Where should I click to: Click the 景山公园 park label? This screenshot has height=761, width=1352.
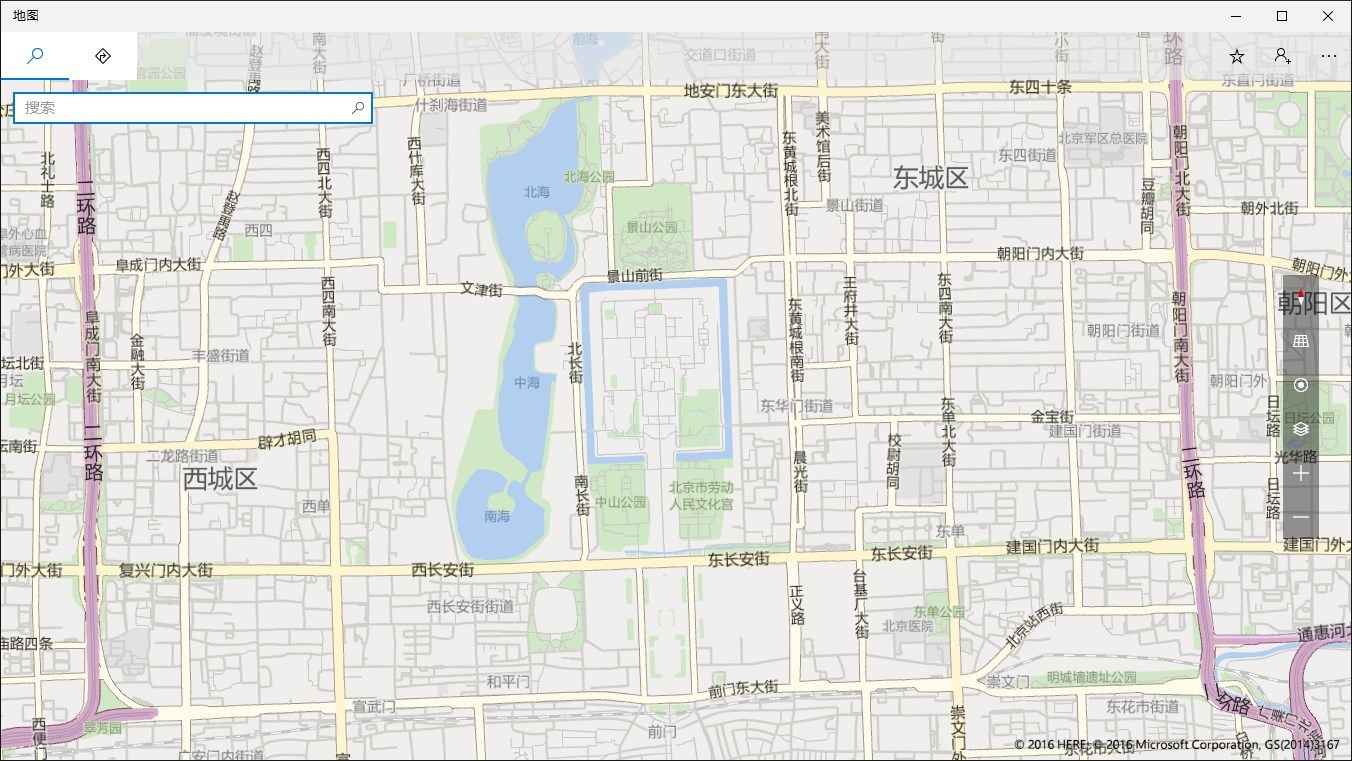[x=652, y=227]
